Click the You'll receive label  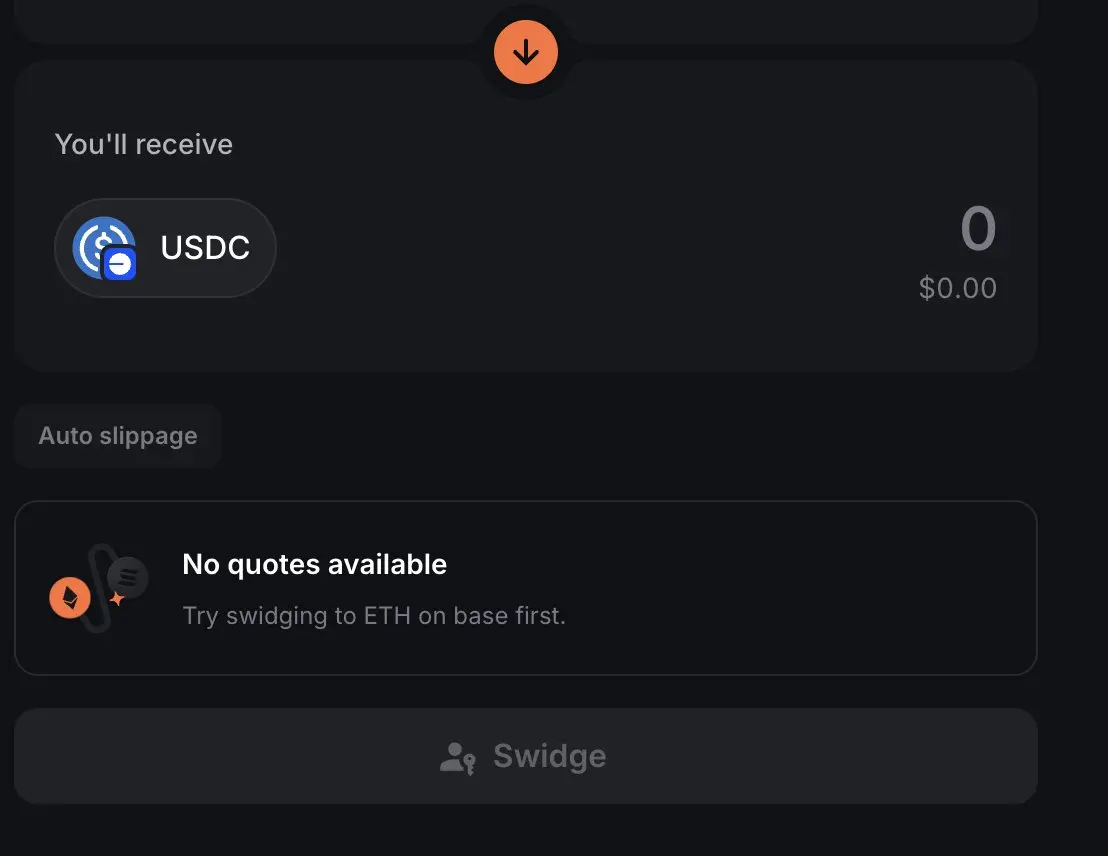[x=143, y=144]
